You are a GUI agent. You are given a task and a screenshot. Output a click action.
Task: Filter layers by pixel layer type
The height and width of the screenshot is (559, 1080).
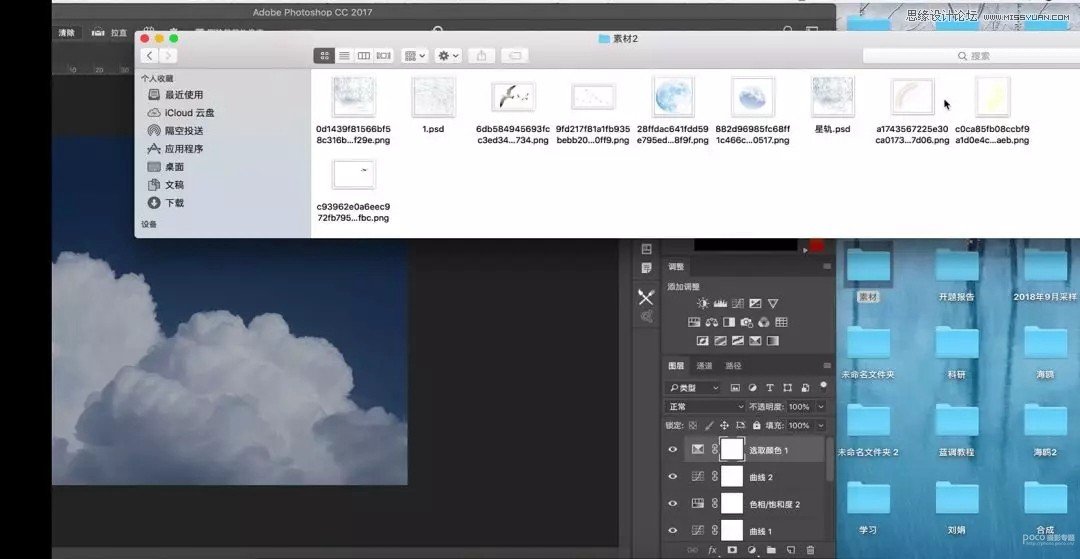[x=735, y=388]
